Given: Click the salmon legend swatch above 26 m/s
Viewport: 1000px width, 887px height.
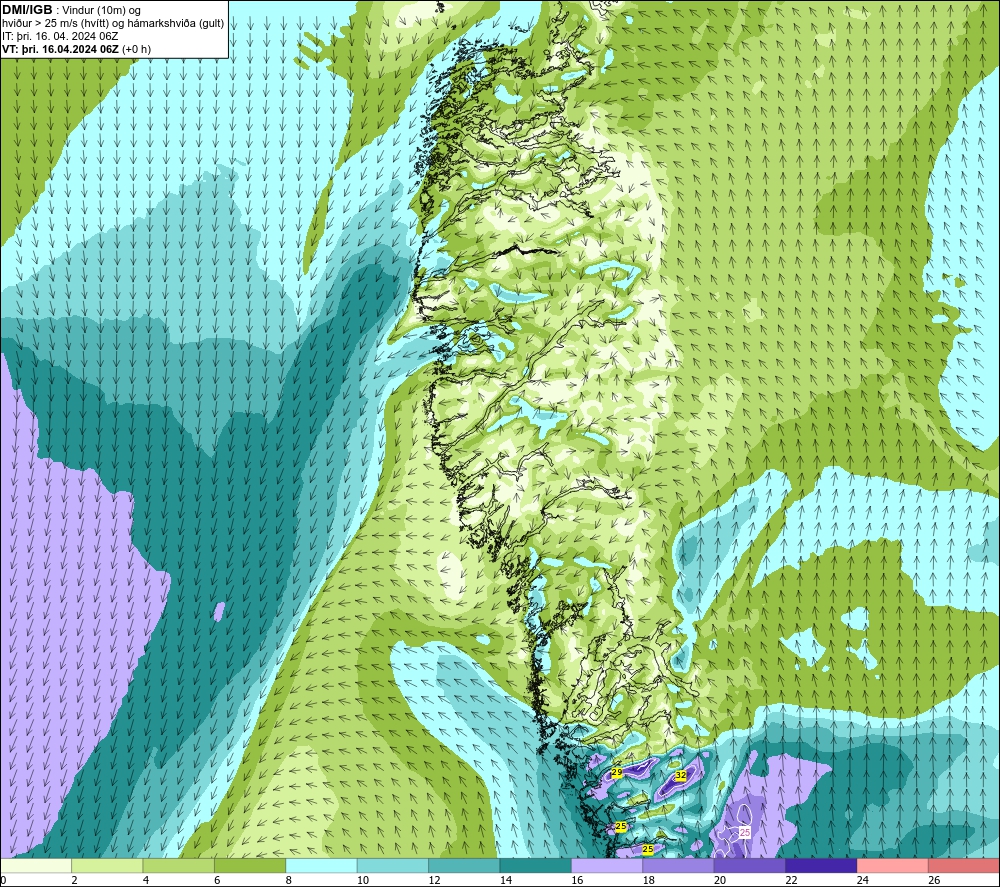Looking at the screenshot, I should point(964,866).
